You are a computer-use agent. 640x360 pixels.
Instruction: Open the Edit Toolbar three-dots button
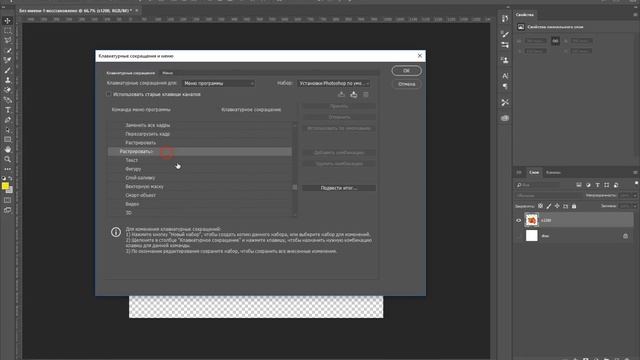(7, 169)
